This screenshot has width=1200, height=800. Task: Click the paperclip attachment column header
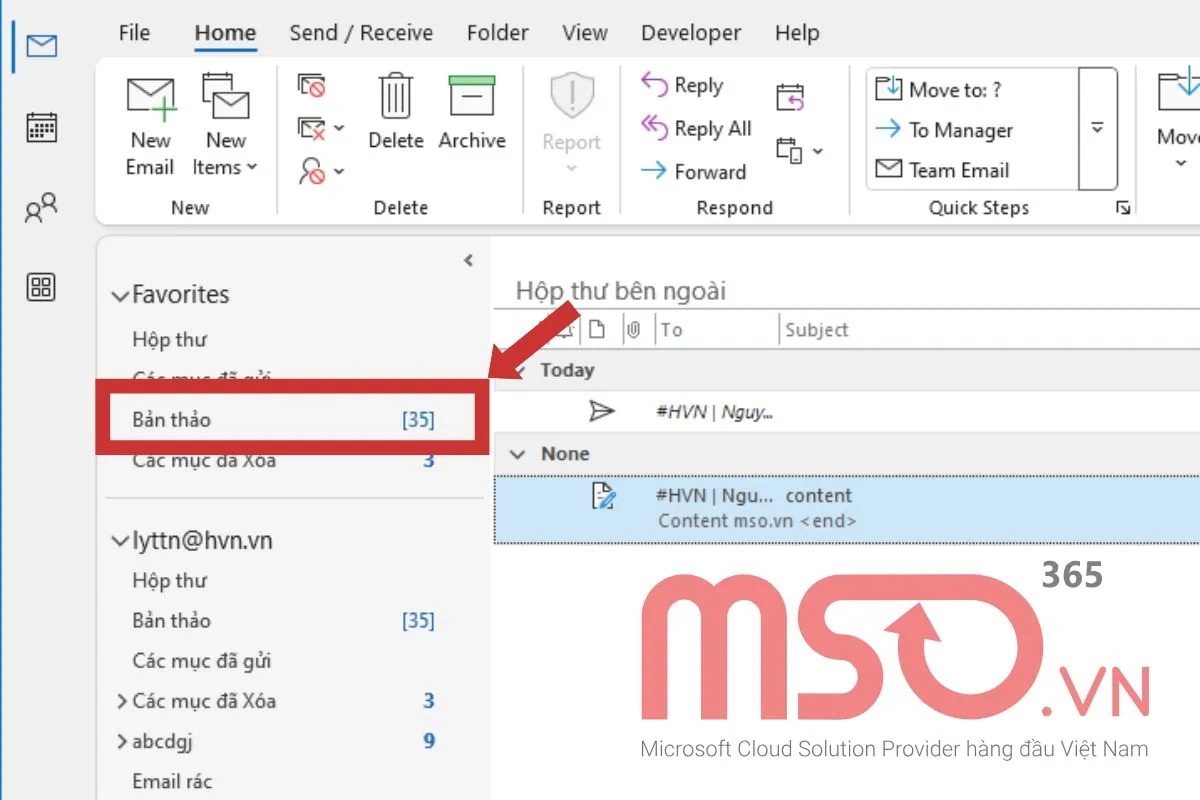click(634, 329)
